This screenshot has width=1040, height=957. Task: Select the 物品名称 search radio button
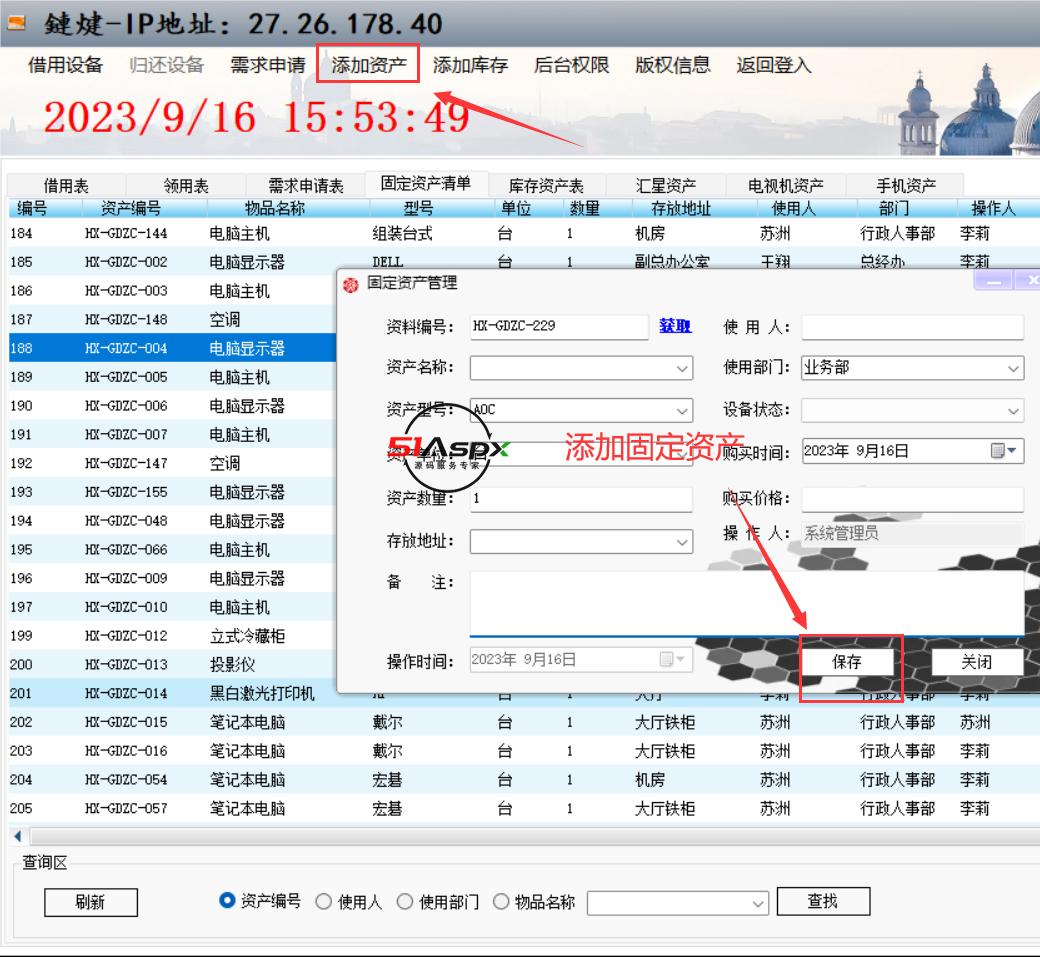pyautogui.click(x=501, y=900)
